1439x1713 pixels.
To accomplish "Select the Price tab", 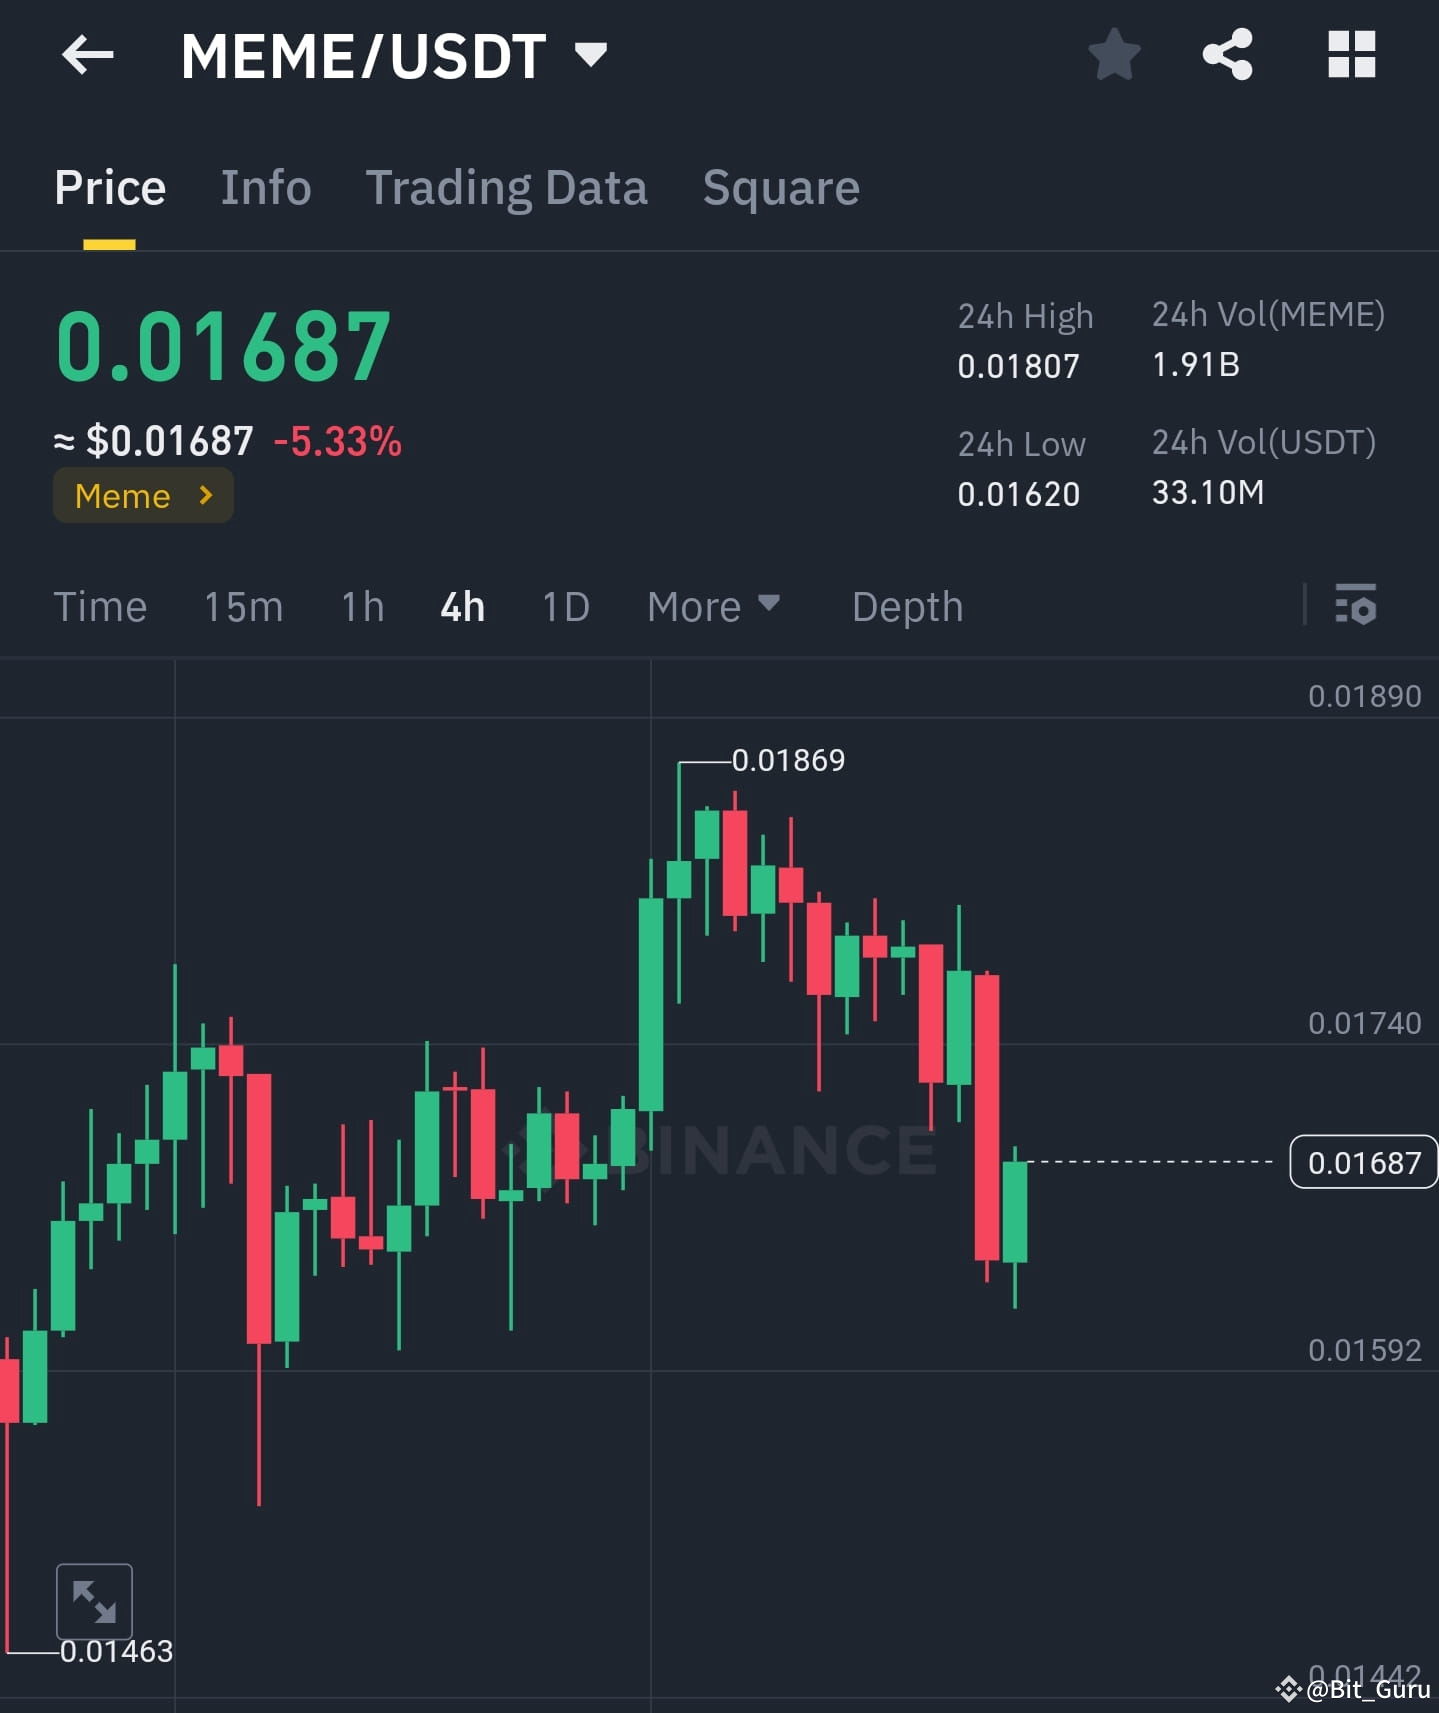I will [x=110, y=187].
